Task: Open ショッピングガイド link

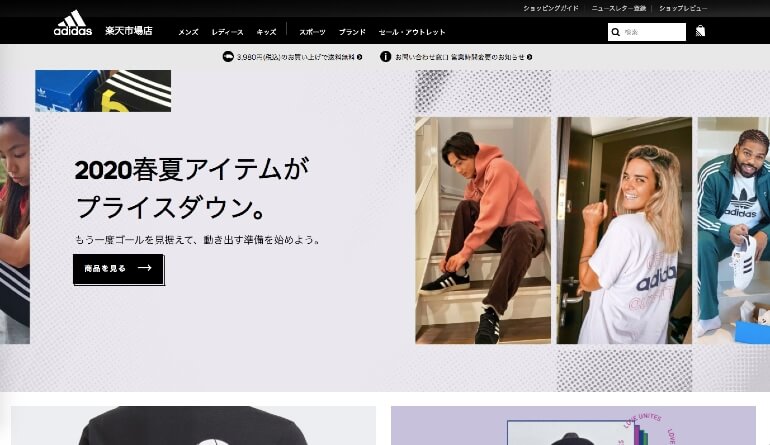Action: click(550, 8)
